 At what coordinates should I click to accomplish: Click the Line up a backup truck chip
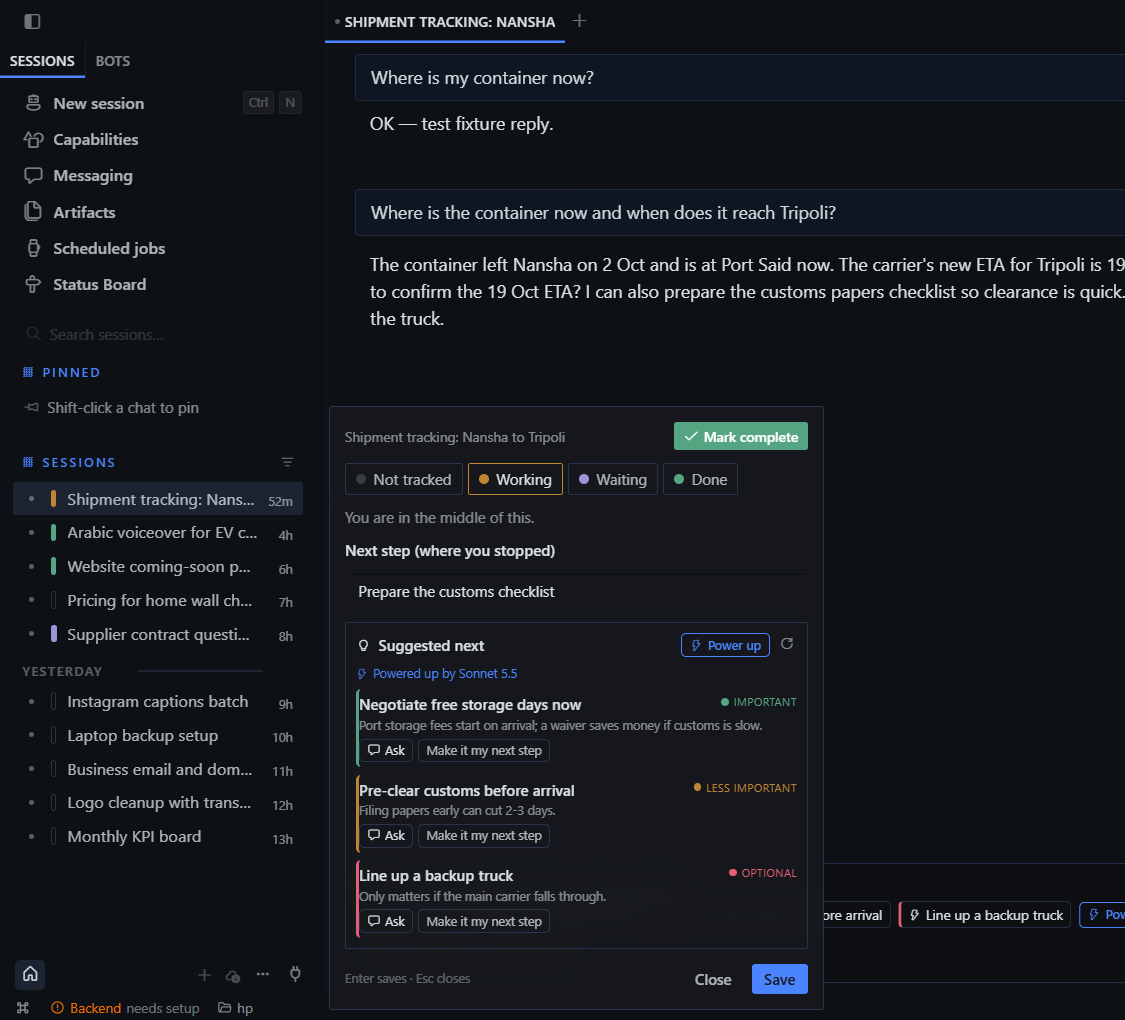pyautogui.click(x=985, y=915)
